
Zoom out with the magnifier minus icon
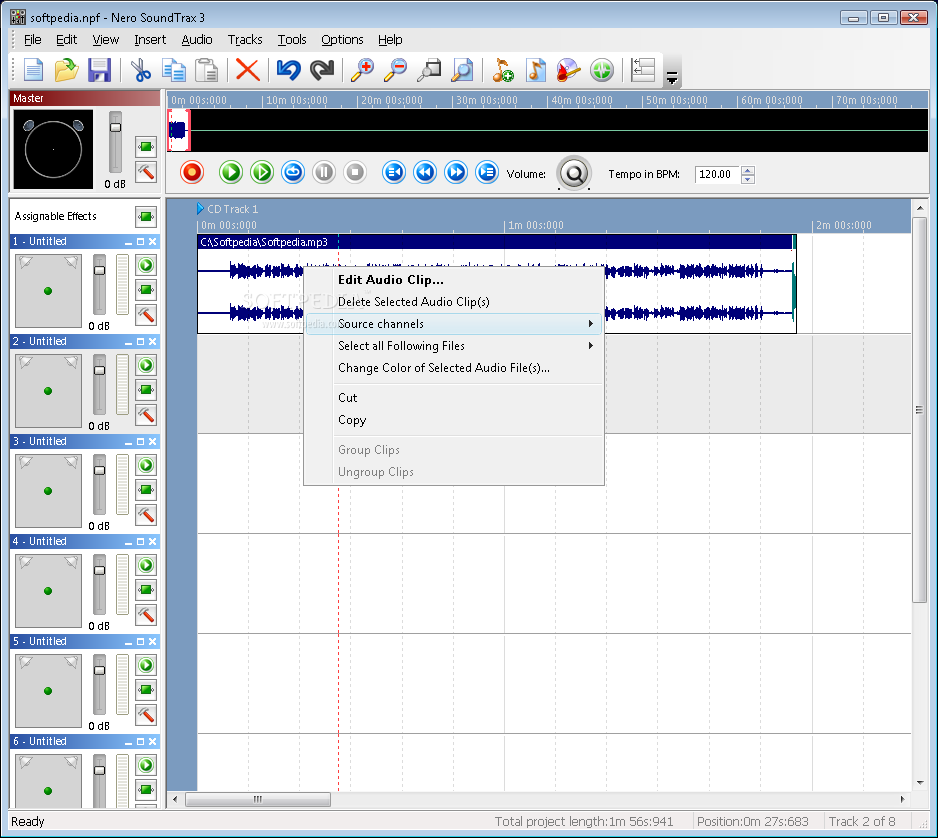point(395,70)
